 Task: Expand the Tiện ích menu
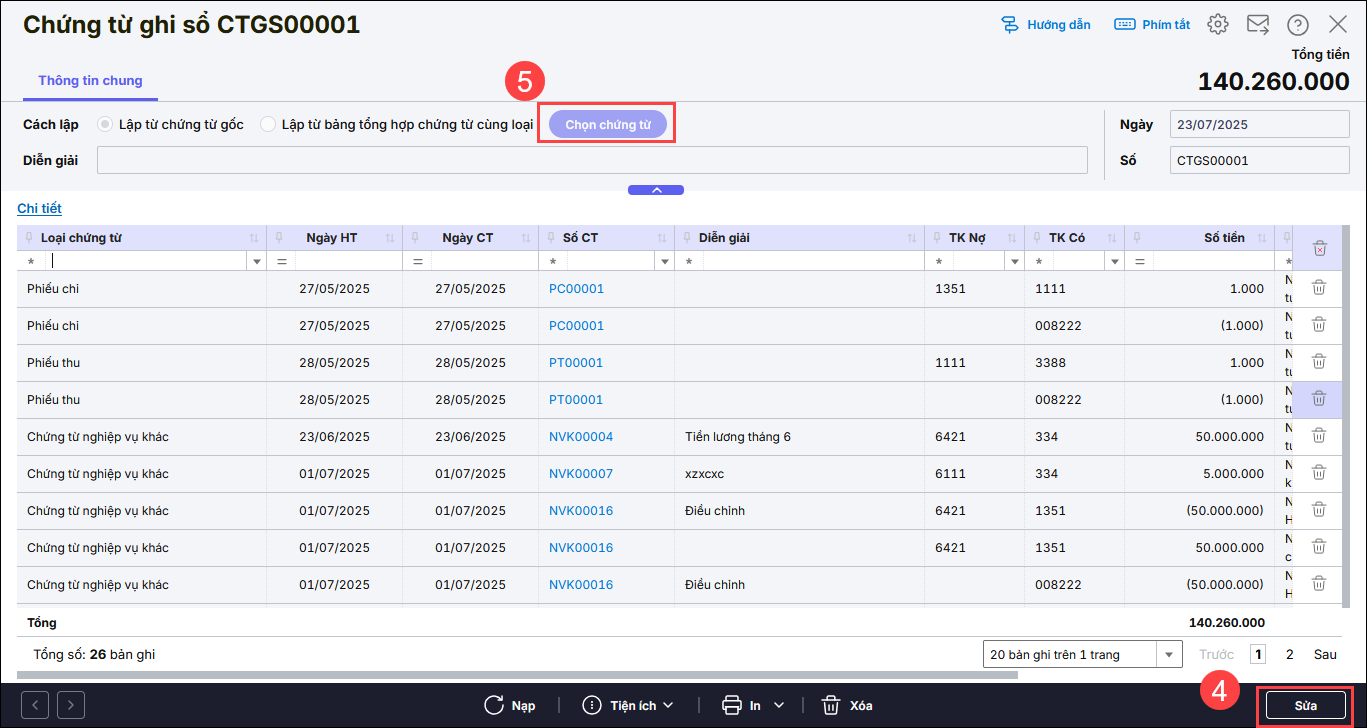(x=628, y=705)
